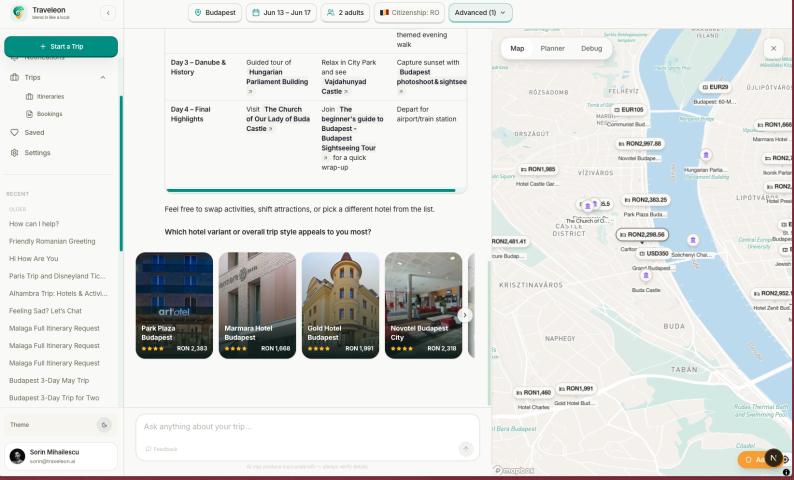Click Sorin Mihailescu's profile avatar
The width and height of the screenshot is (794, 480).
click(17, 456)
